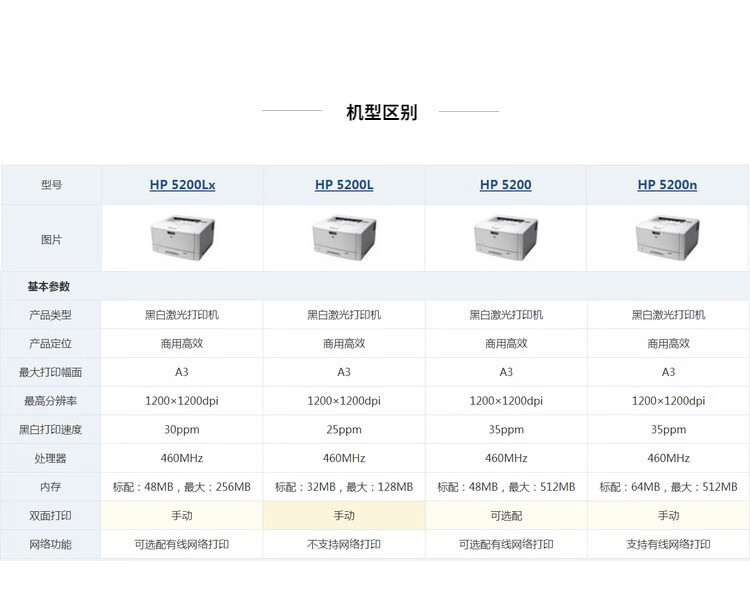Image resolution: width=750 pixels, height=604 pixels.
Task: Open the HP 5200n model link
Action: 667,185
